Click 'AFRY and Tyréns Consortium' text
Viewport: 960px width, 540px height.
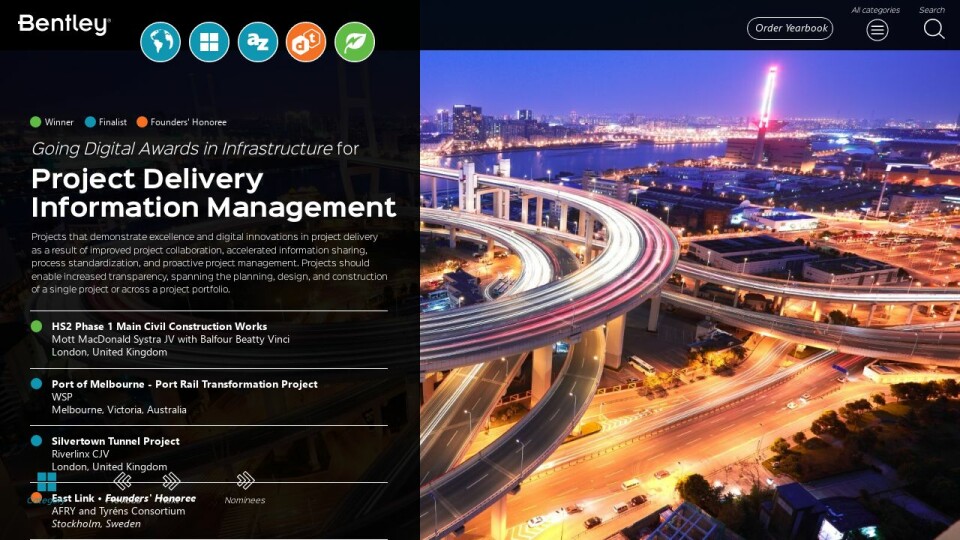[118, 511]
